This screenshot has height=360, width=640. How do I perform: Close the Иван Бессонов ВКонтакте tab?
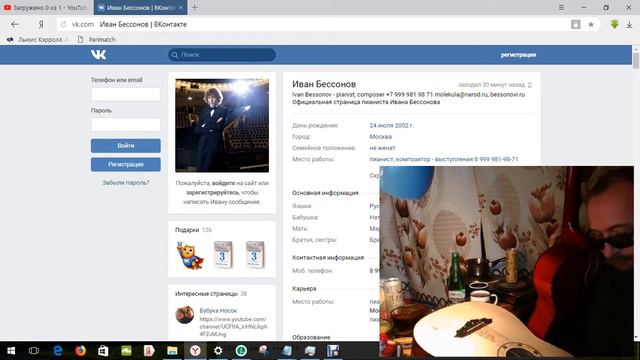pyautogui.click(x=180, y=7)
